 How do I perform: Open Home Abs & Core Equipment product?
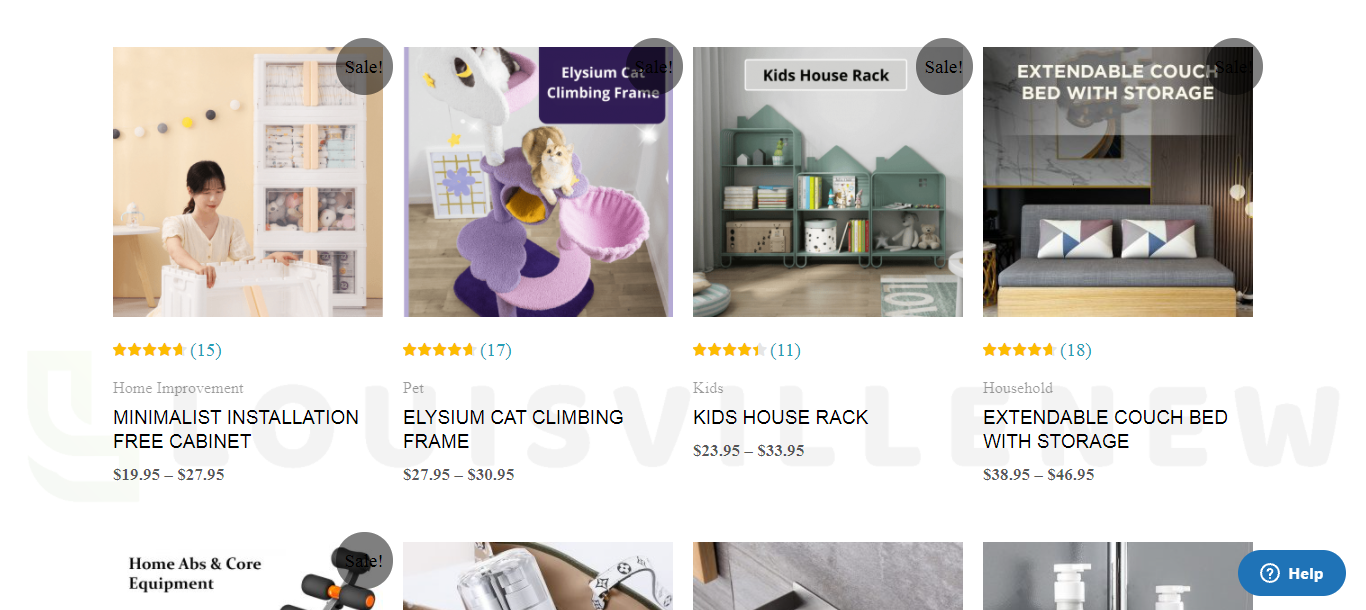tap(247, 577)
